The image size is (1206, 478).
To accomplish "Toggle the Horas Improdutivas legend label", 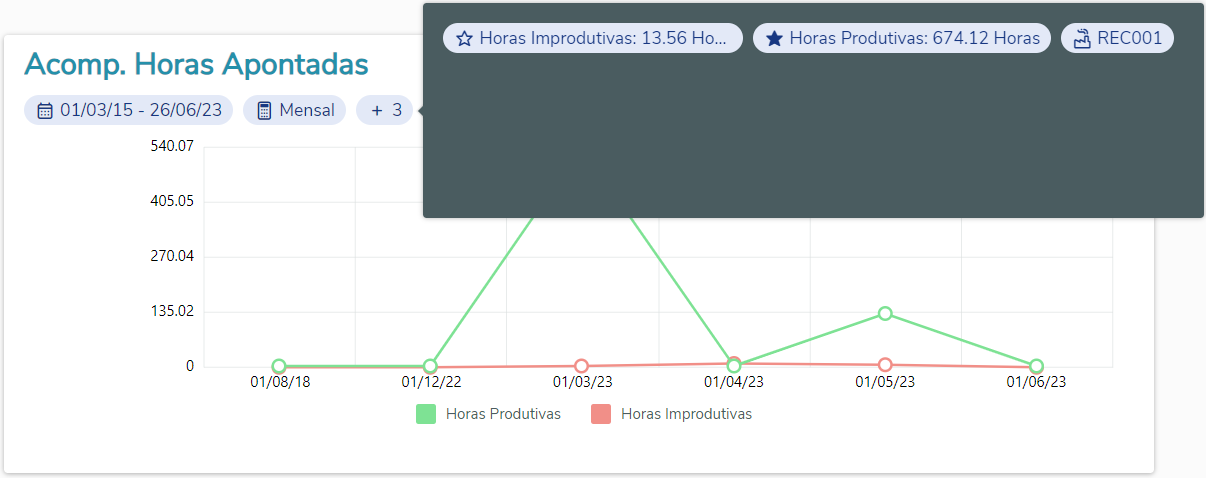I will pos(686,414).
